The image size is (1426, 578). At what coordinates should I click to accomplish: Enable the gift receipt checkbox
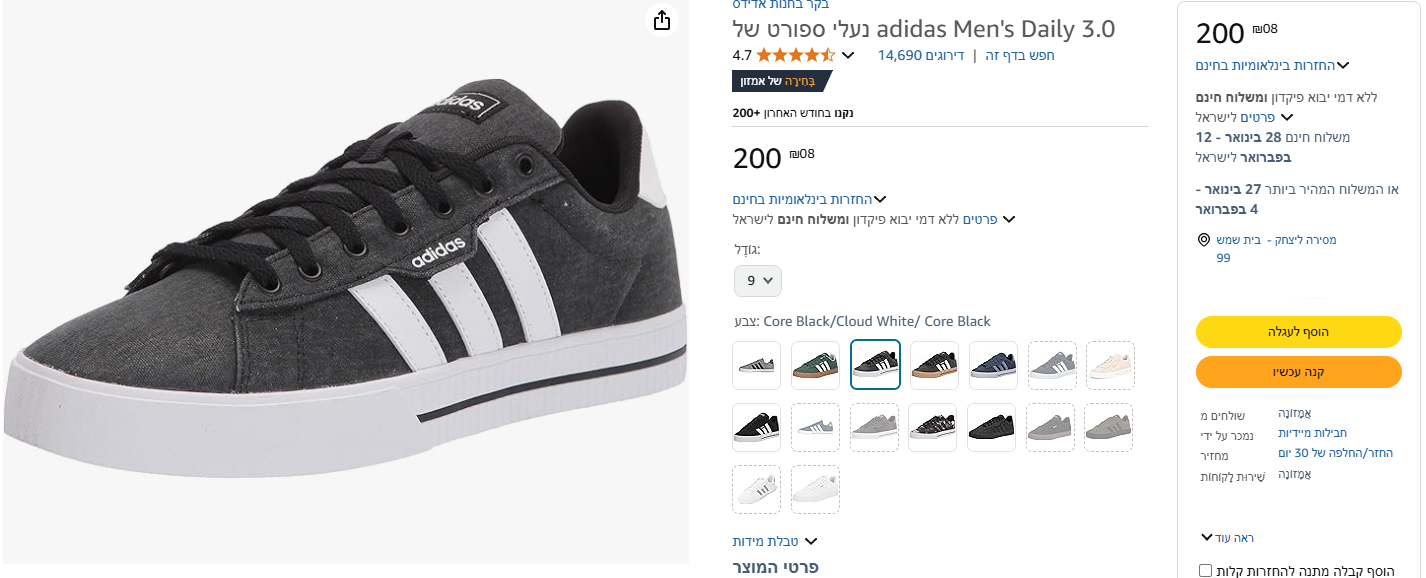[x=1205, y=571]
